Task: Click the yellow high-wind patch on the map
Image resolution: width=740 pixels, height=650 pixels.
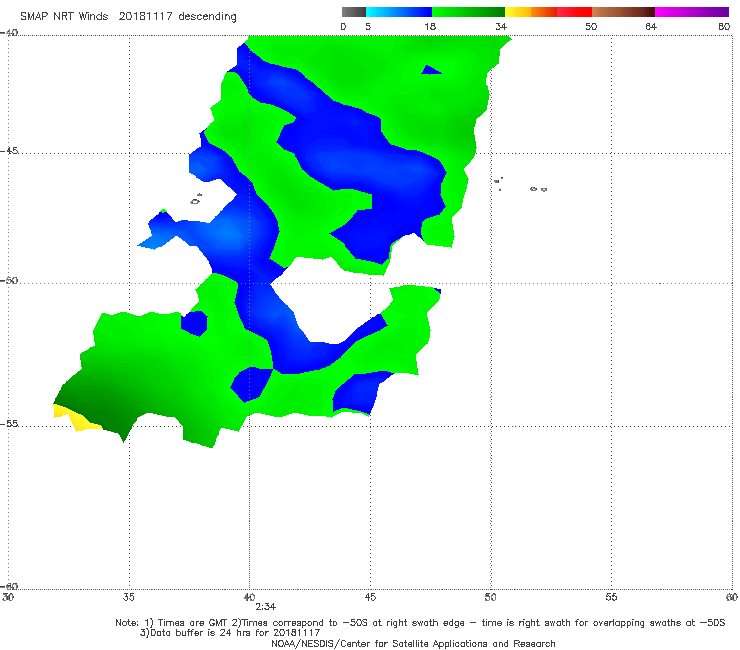Action: coord(76,418)
